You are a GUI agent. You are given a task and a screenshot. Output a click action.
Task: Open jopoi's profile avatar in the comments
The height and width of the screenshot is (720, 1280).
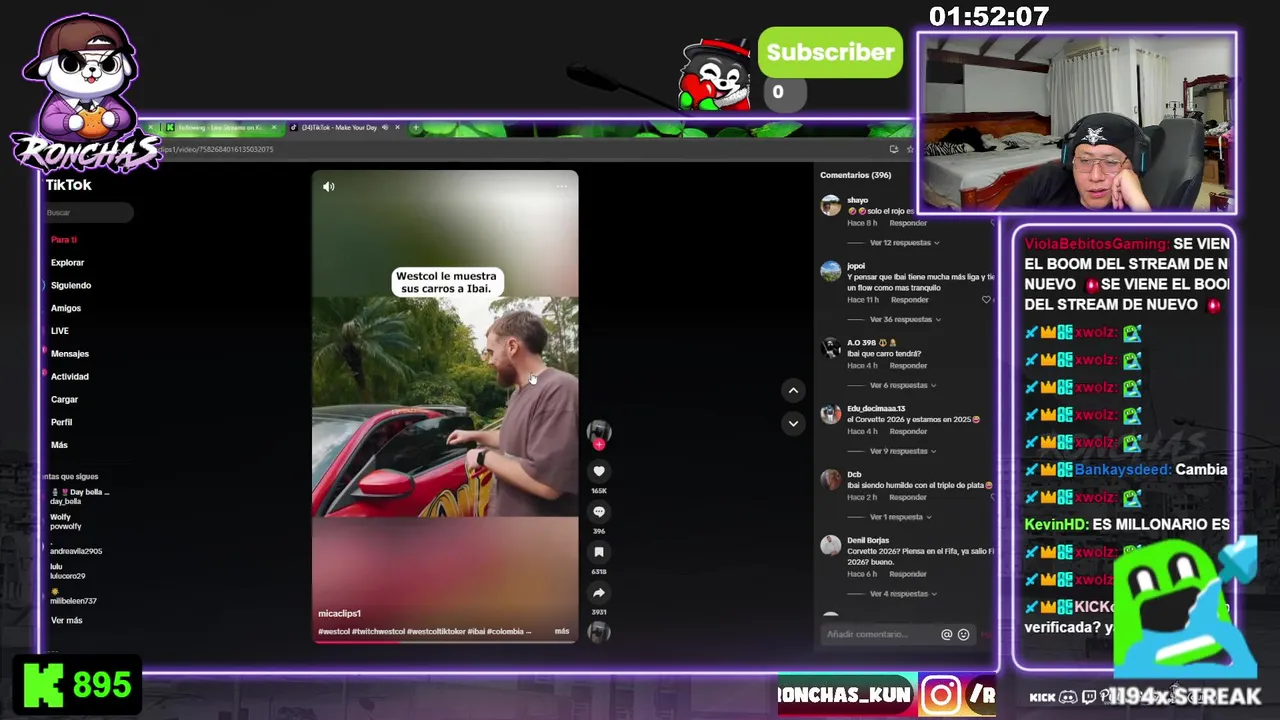(831, 271)
